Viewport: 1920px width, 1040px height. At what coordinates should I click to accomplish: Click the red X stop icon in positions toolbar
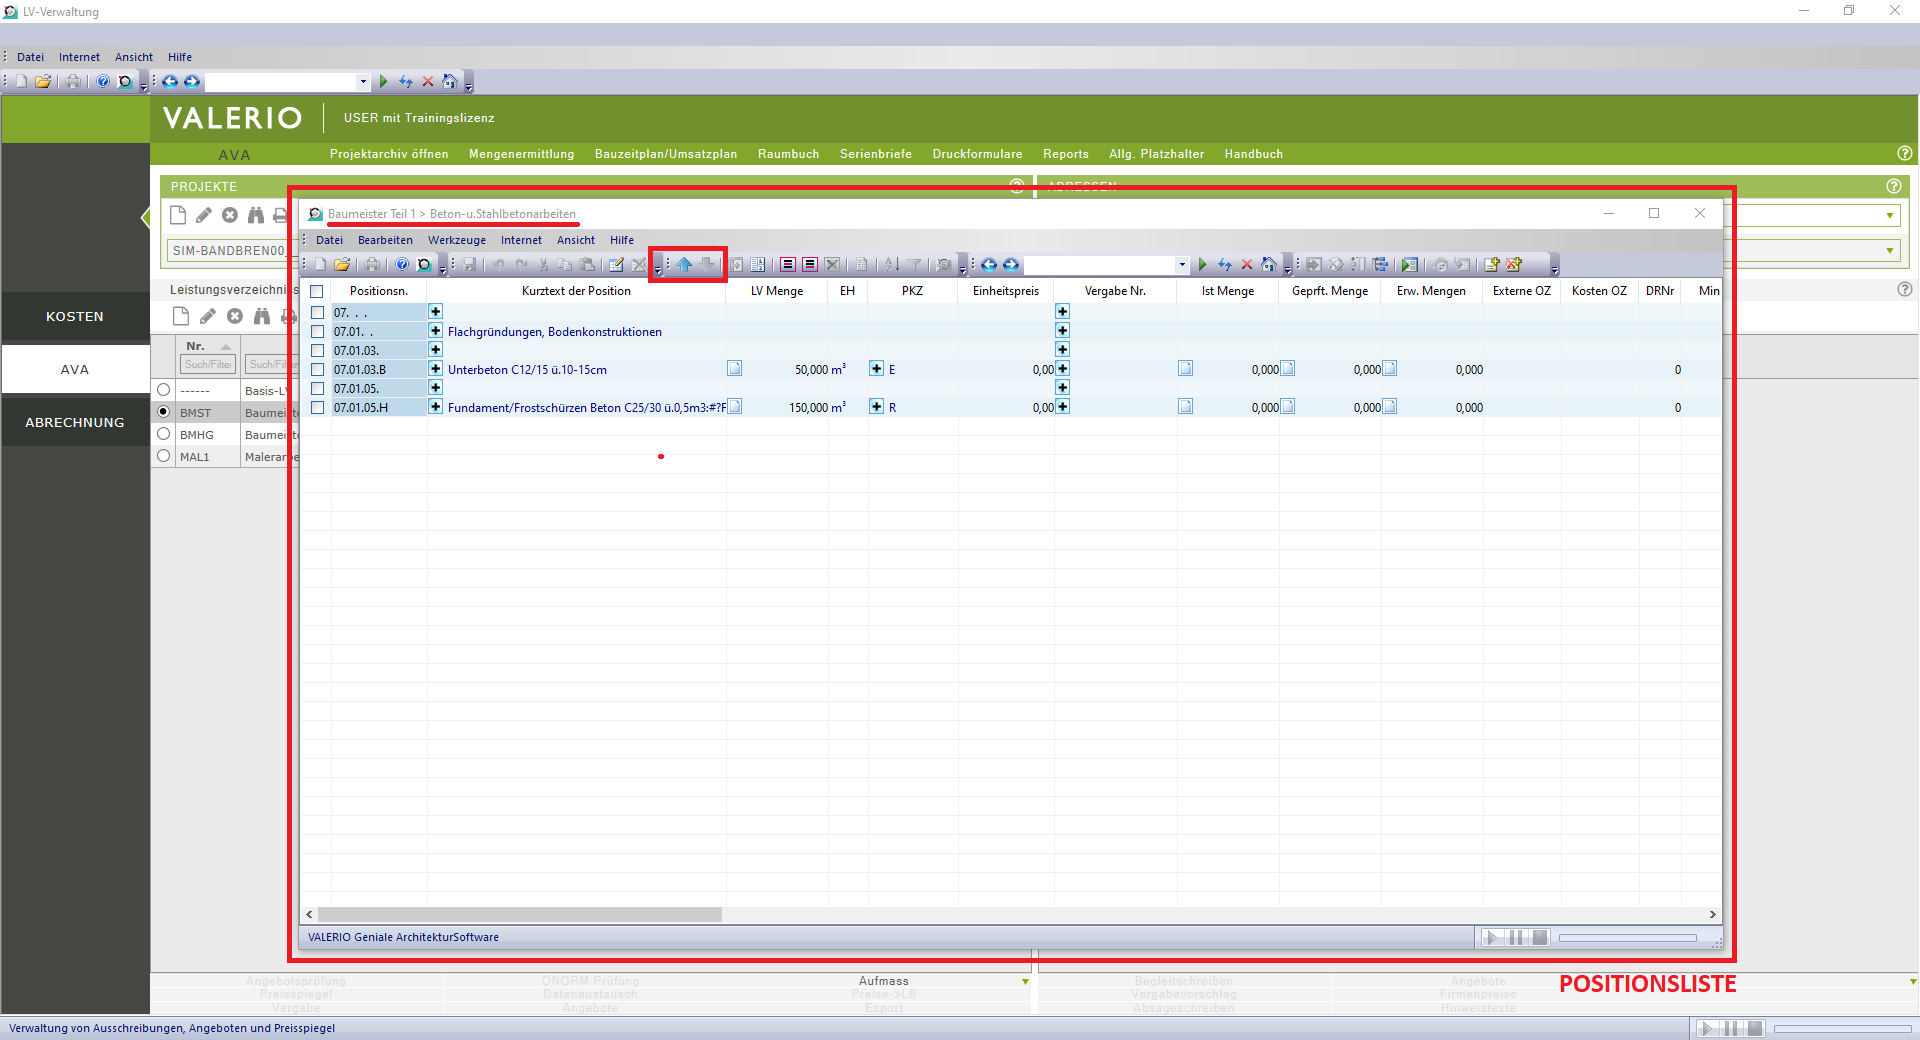[1247, 265]
